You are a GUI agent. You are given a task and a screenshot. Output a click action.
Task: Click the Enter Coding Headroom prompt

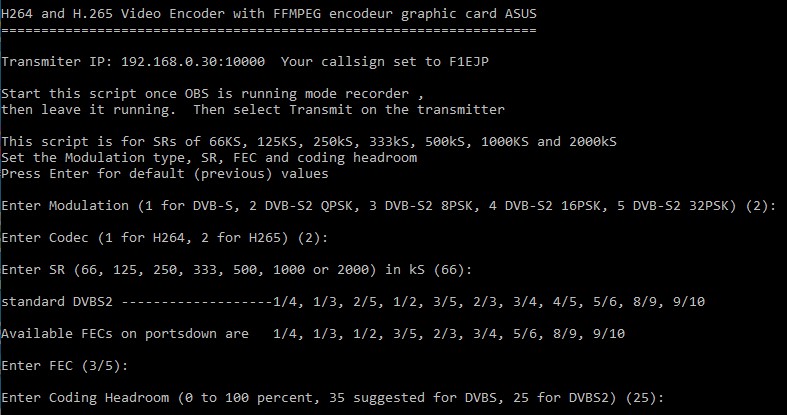click(x=332, y=398)
